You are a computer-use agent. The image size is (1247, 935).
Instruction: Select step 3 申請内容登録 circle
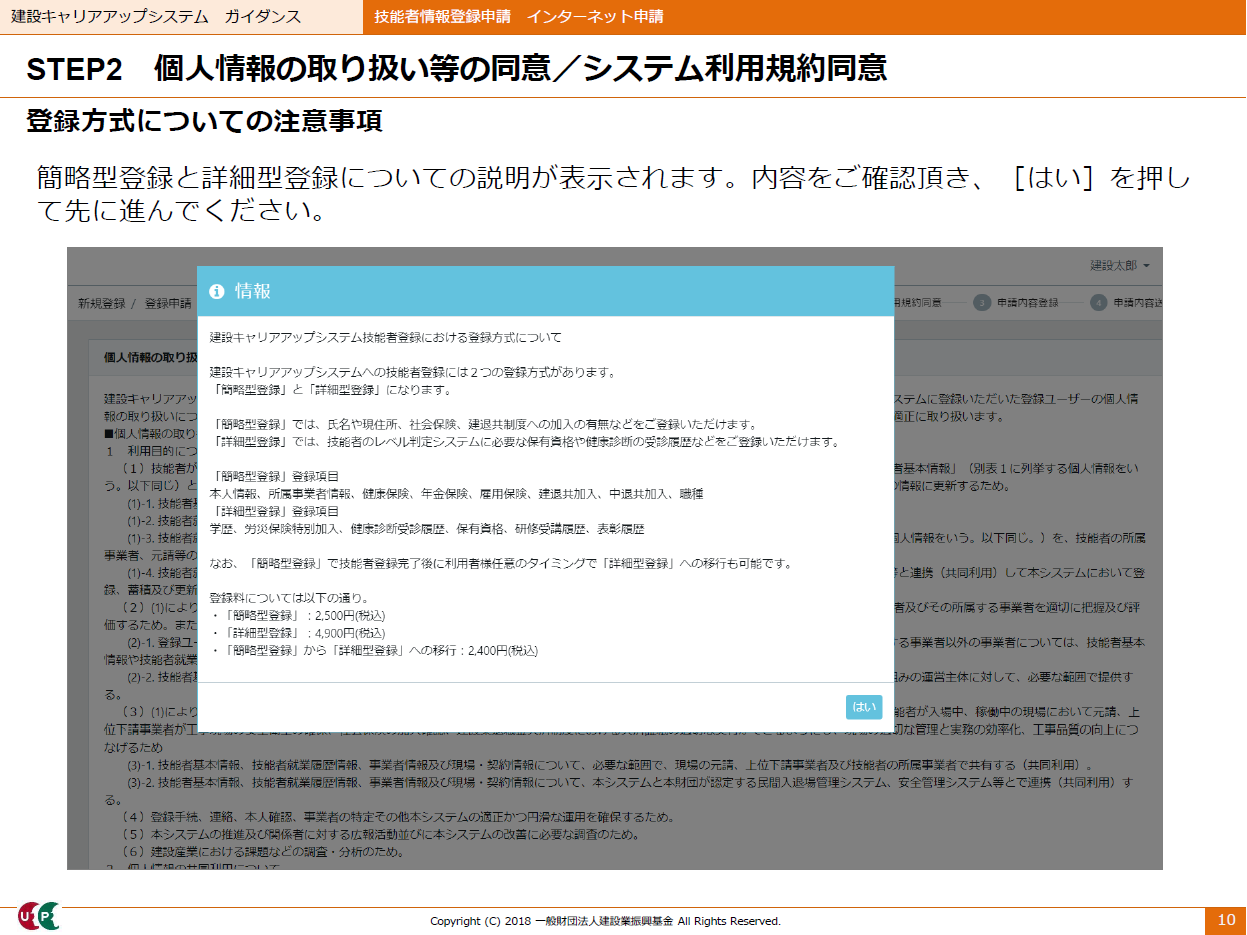tap(982, 303)
